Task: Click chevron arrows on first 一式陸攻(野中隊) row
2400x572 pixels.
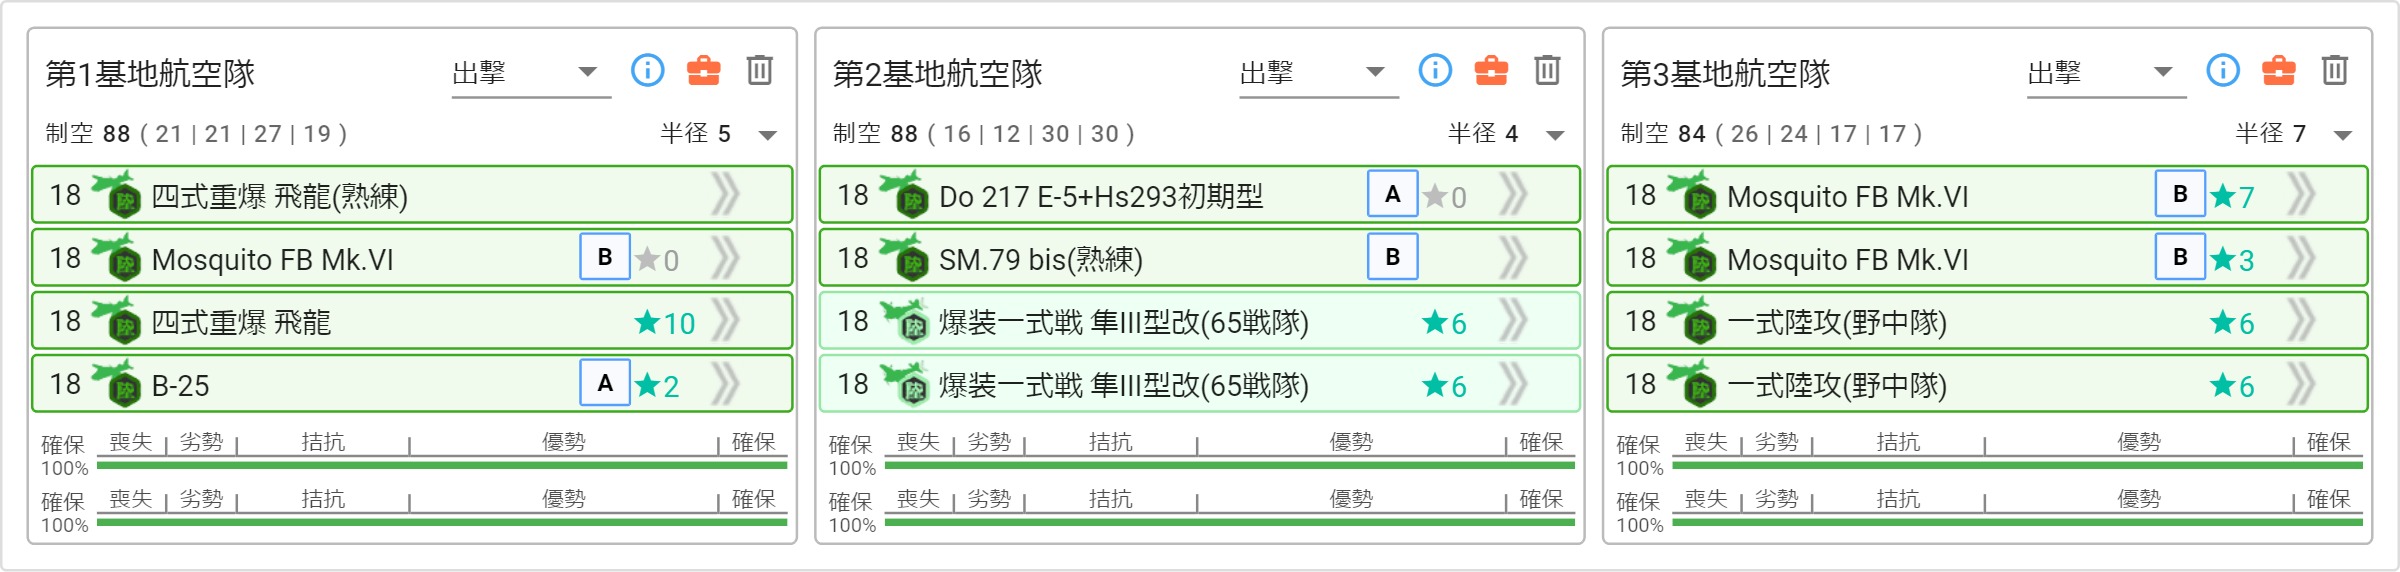Action: (x=2301, y=321)
